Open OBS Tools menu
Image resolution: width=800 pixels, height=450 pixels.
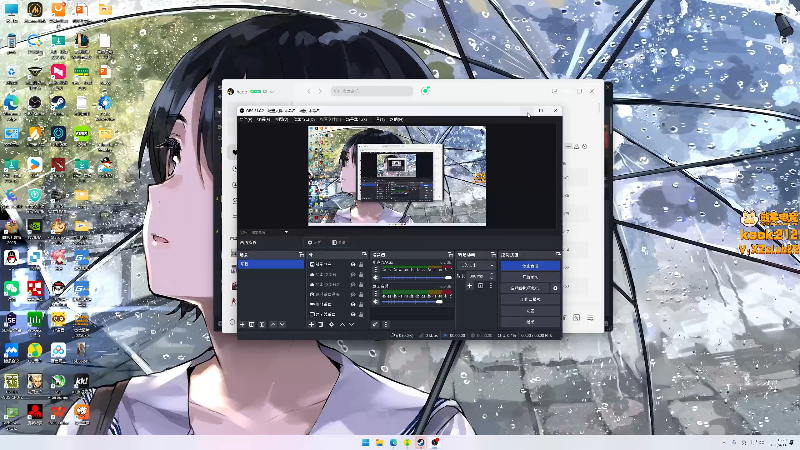[381, 119]
